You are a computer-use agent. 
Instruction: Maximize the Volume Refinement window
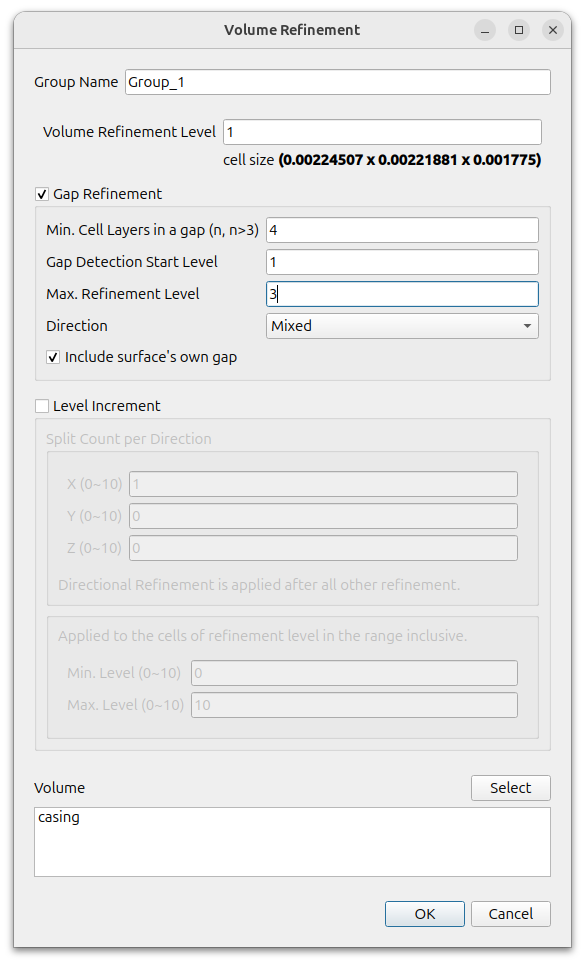[519, 30]
